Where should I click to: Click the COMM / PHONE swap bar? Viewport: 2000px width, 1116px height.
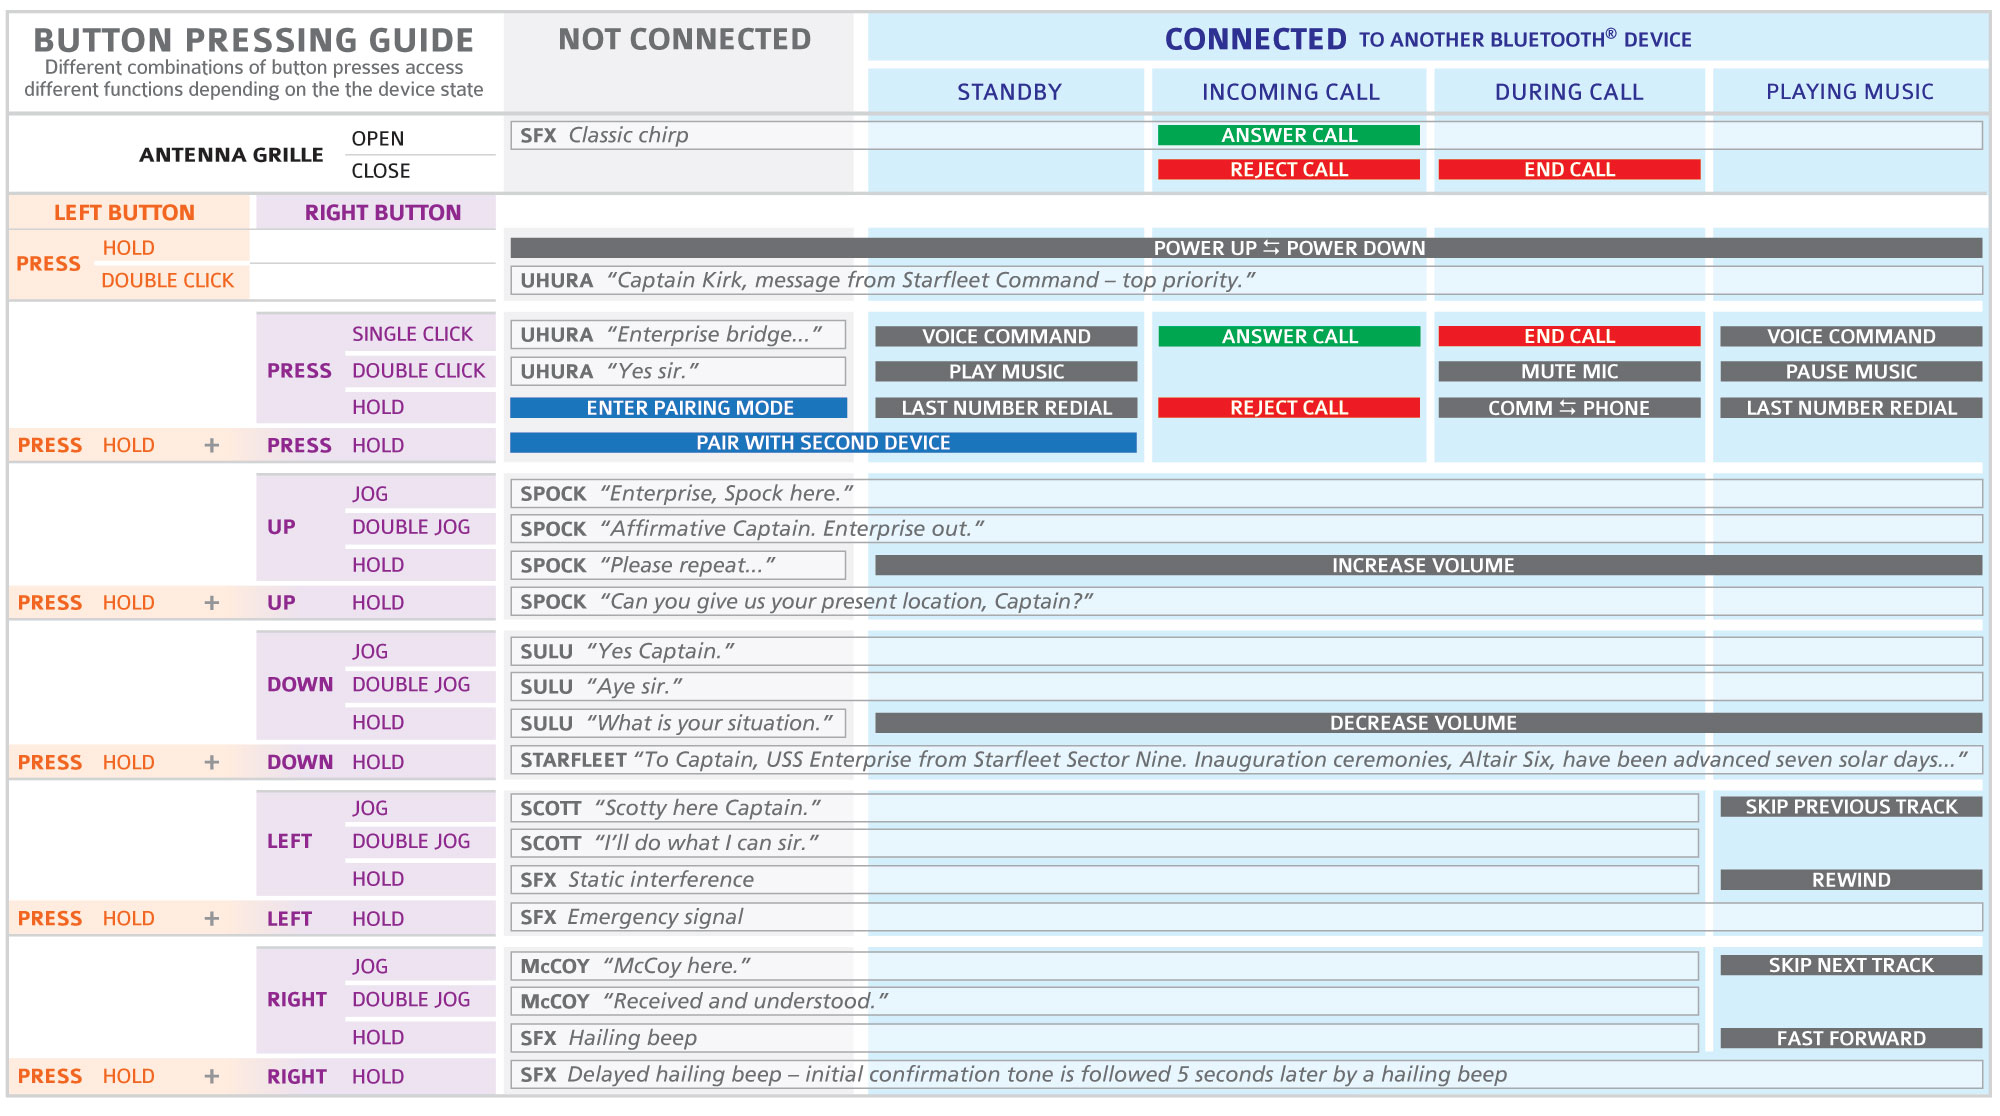1569,408
